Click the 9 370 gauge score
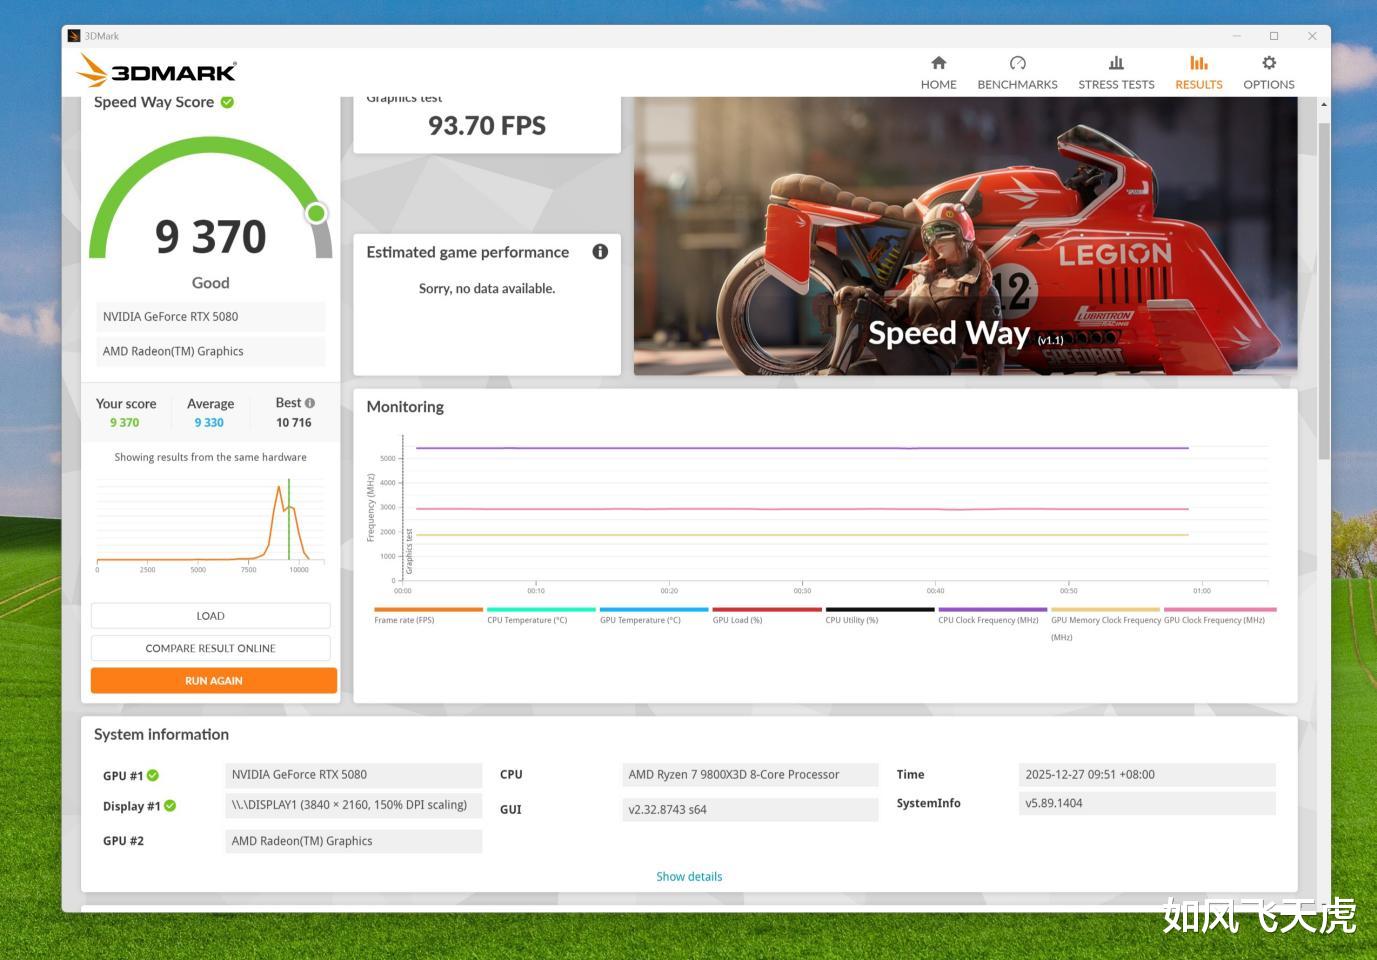The image size is (1377, 960). [x=211, y=237]
